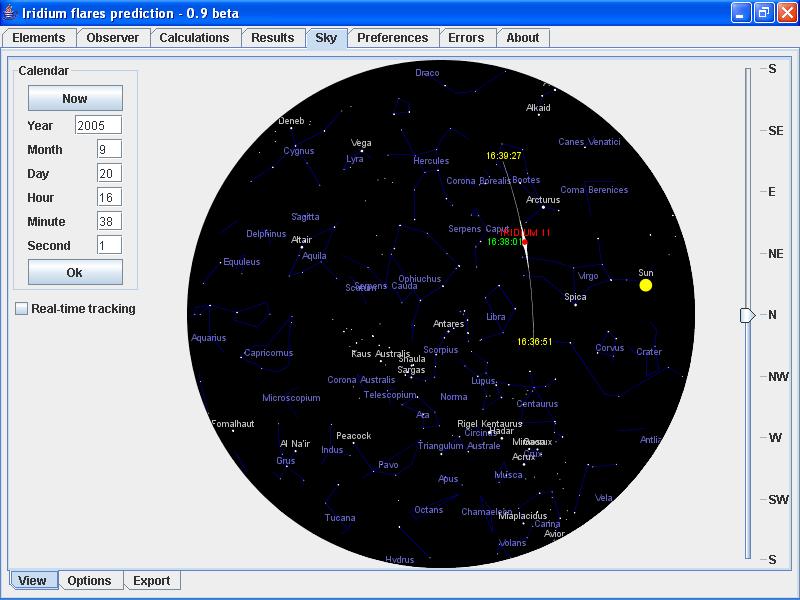Click the Arcturus star label
The image size is (800, 600).
tap(543, 199)
